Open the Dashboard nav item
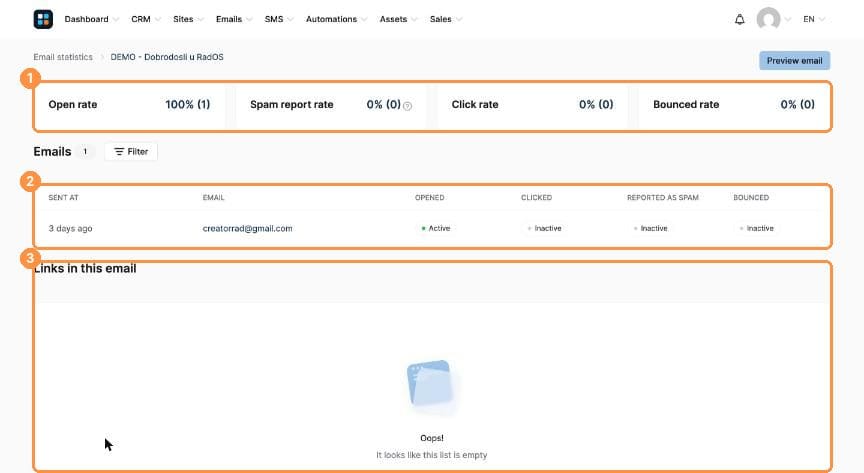 coord(87,19)
